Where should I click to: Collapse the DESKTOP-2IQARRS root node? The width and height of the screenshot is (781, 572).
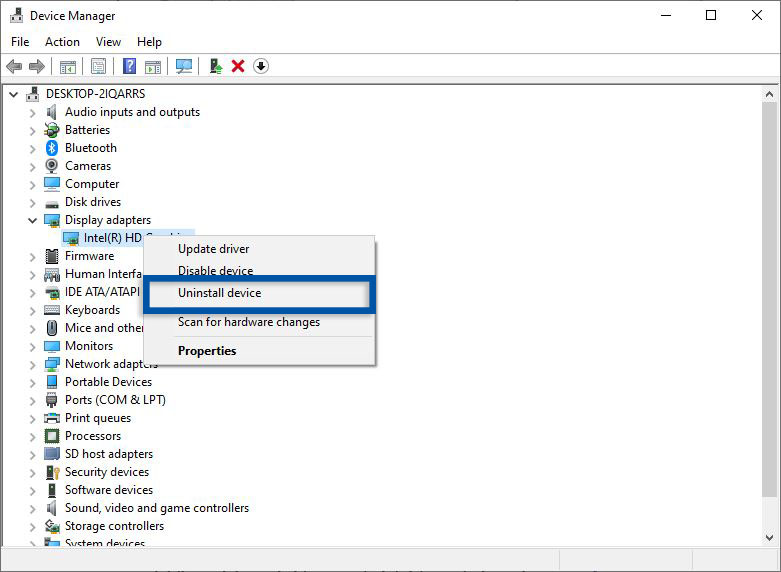pyautogui.click(x=13, y=94)
